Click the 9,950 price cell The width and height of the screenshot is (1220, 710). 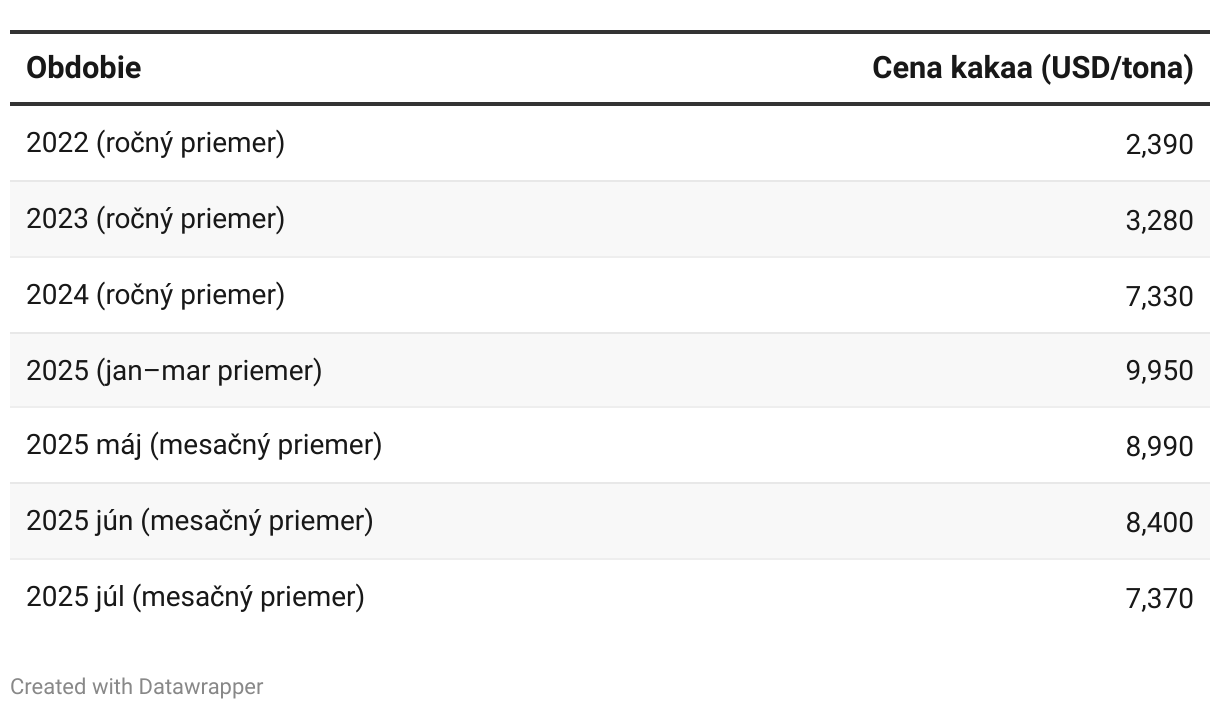[1159, 371]
